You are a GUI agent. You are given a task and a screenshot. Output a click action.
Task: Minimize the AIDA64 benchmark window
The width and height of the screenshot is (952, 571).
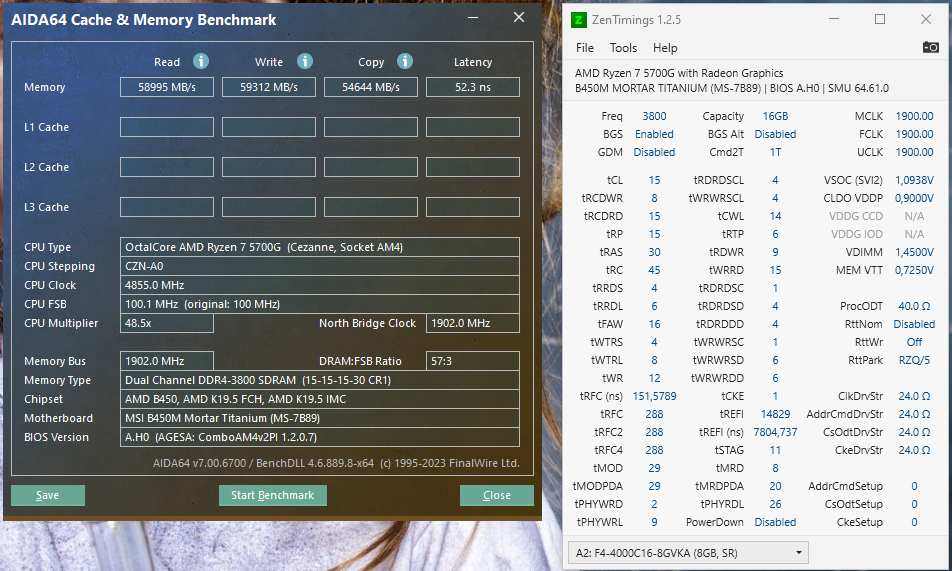[473, 18]
